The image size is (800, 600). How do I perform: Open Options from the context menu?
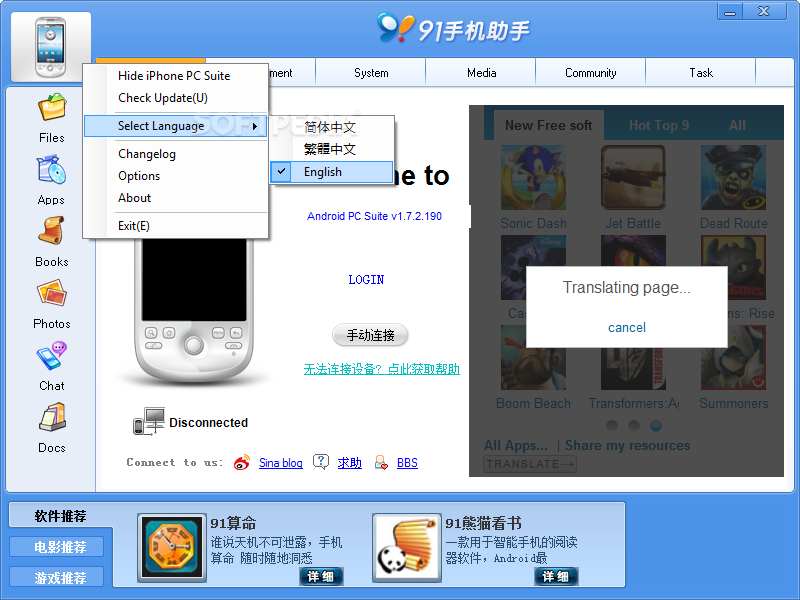click(x=176, y=176)
